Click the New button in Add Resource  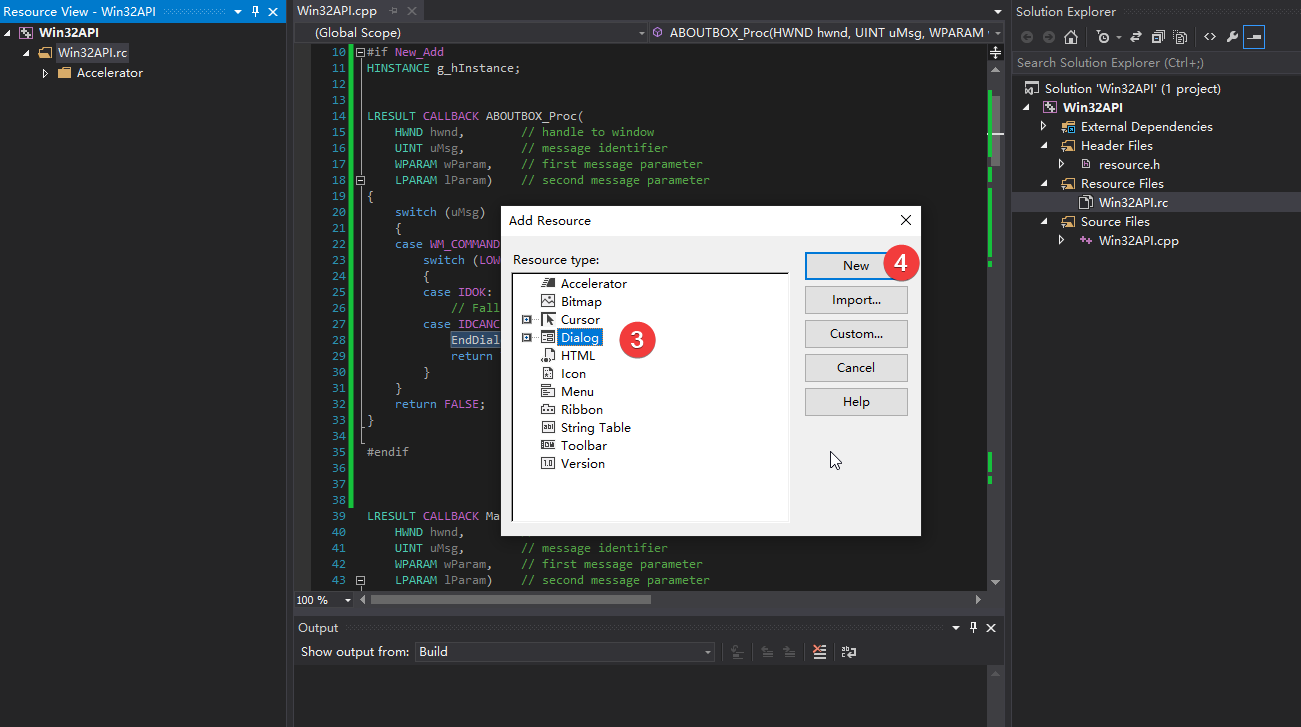click(855, 265)
